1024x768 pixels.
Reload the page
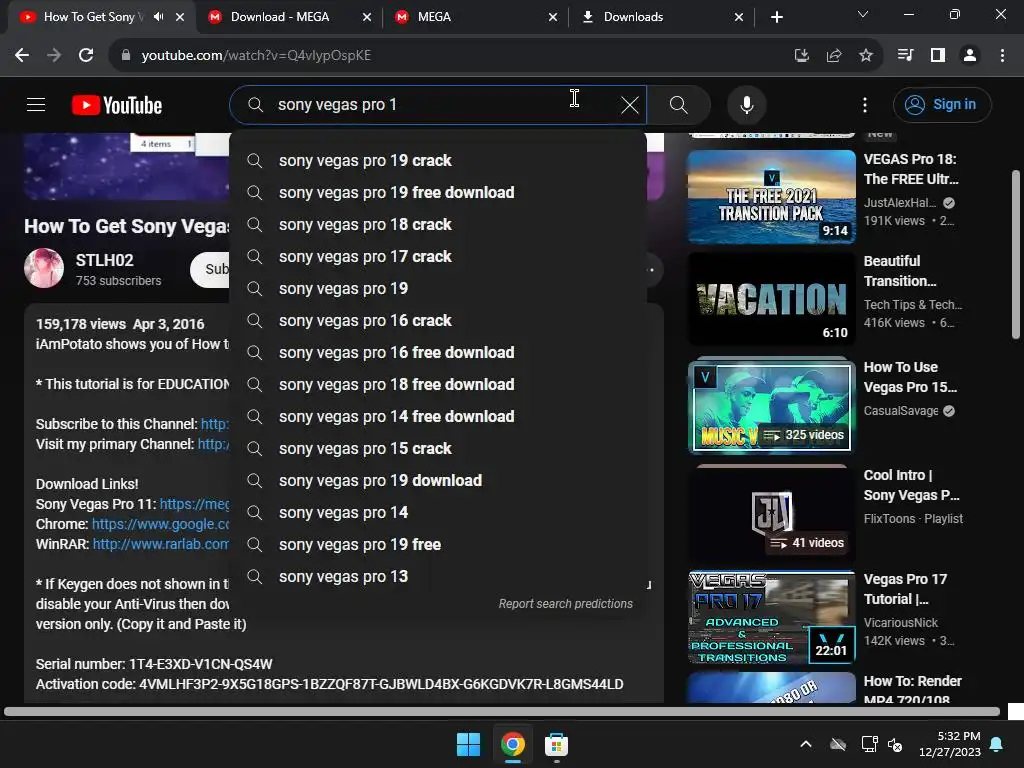point(86,56)
